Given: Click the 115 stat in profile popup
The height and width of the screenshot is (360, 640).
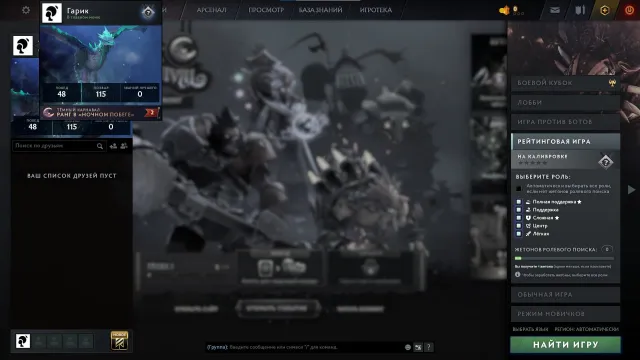Looking at the screenshot, I should click(x=101, y=93).
